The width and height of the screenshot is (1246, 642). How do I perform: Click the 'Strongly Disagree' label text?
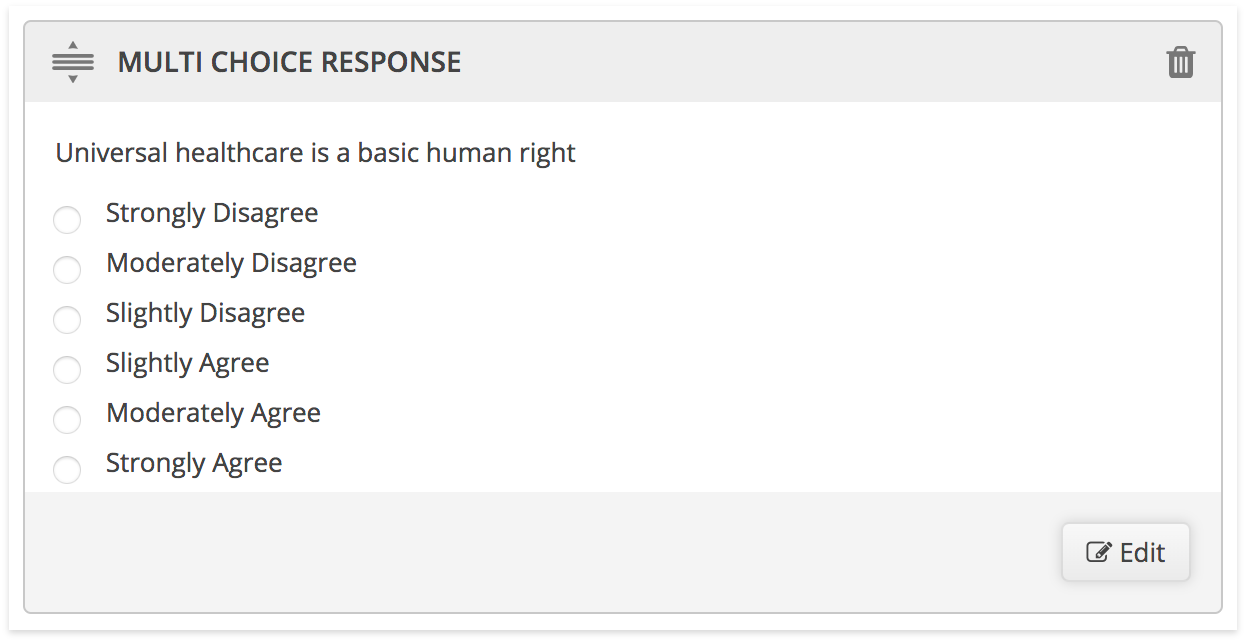click(x=212, y=213)
